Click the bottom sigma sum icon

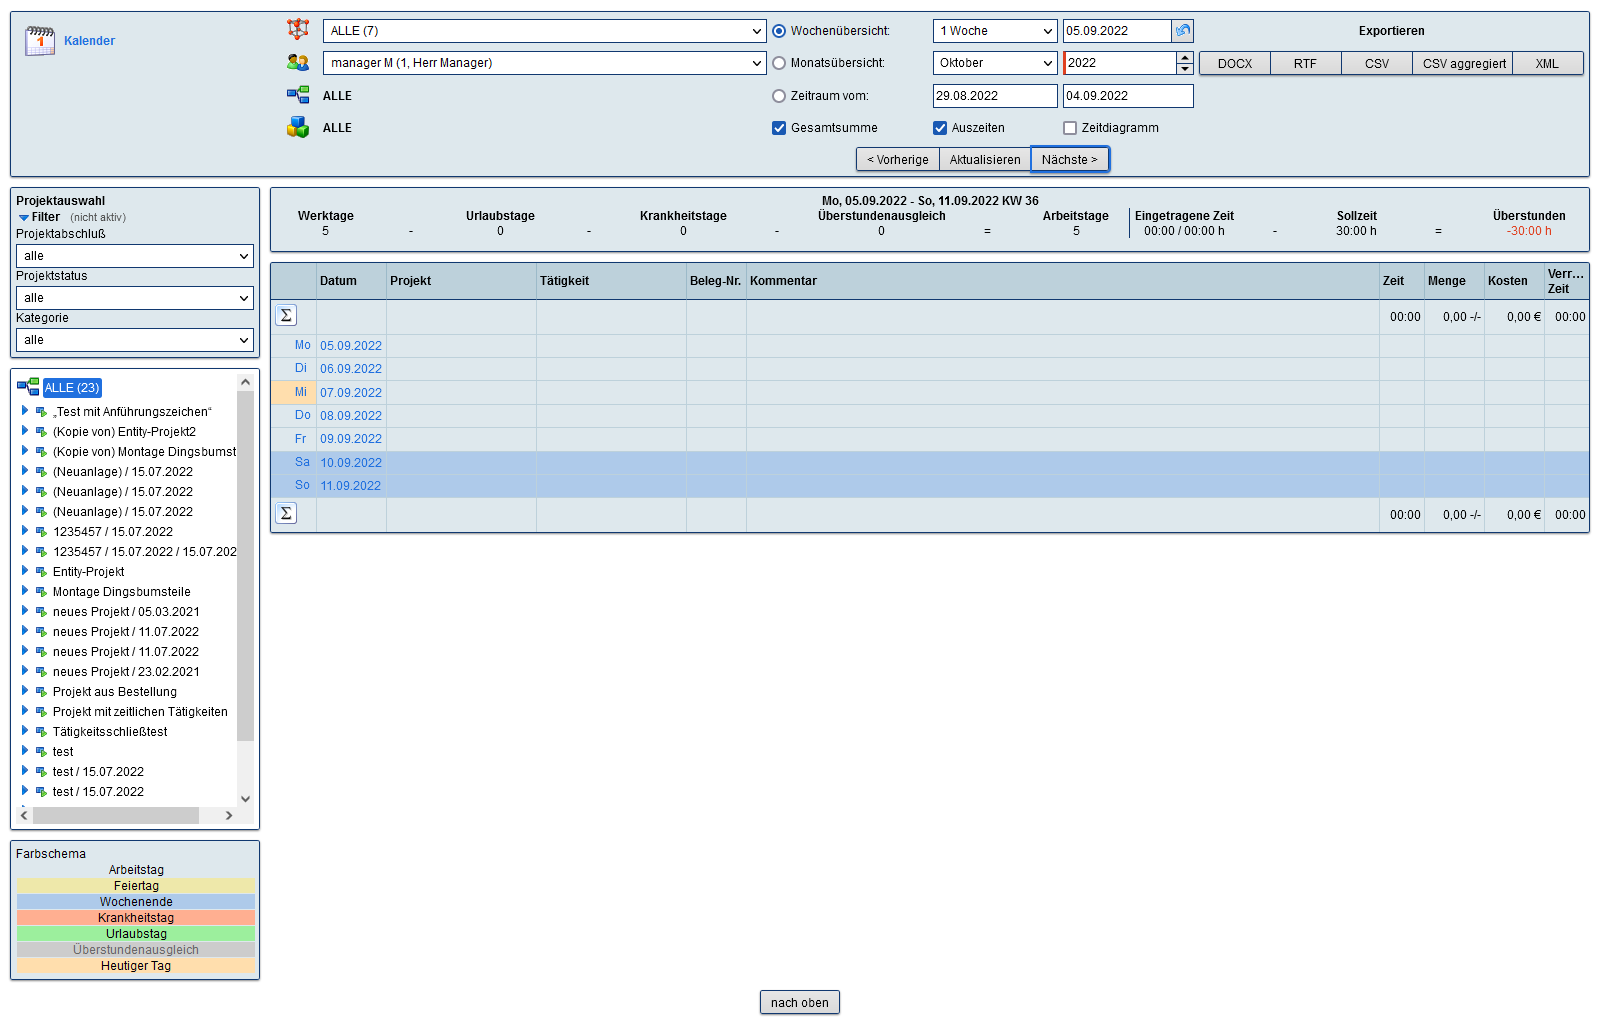(286, 514)
